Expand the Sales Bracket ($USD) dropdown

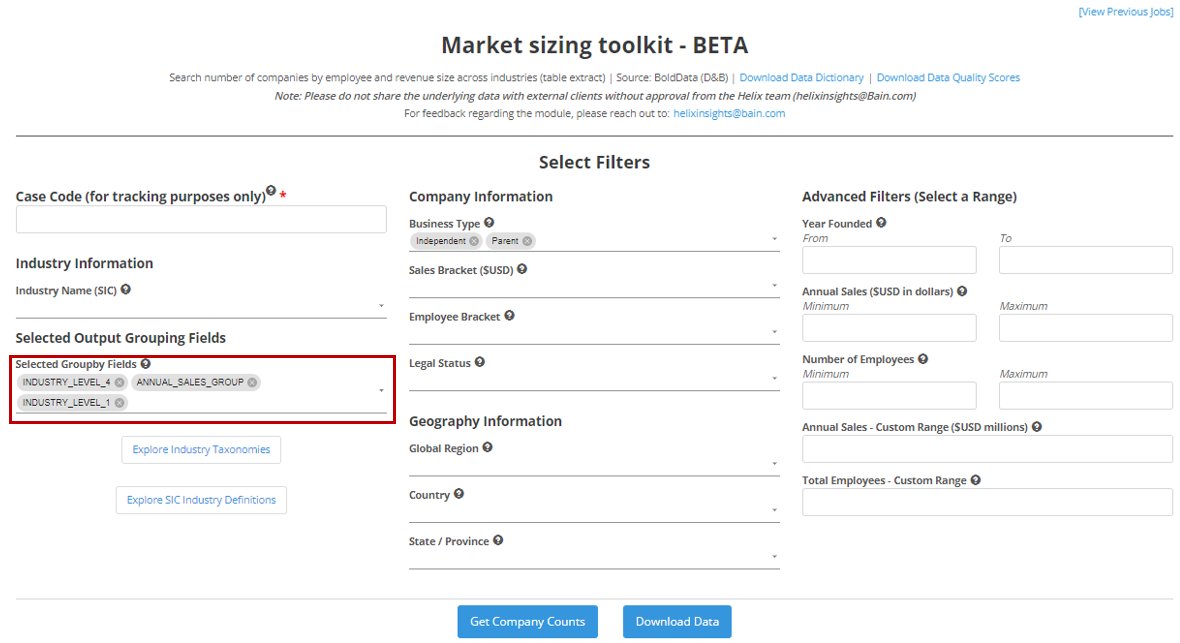click(x=593, y=286)
